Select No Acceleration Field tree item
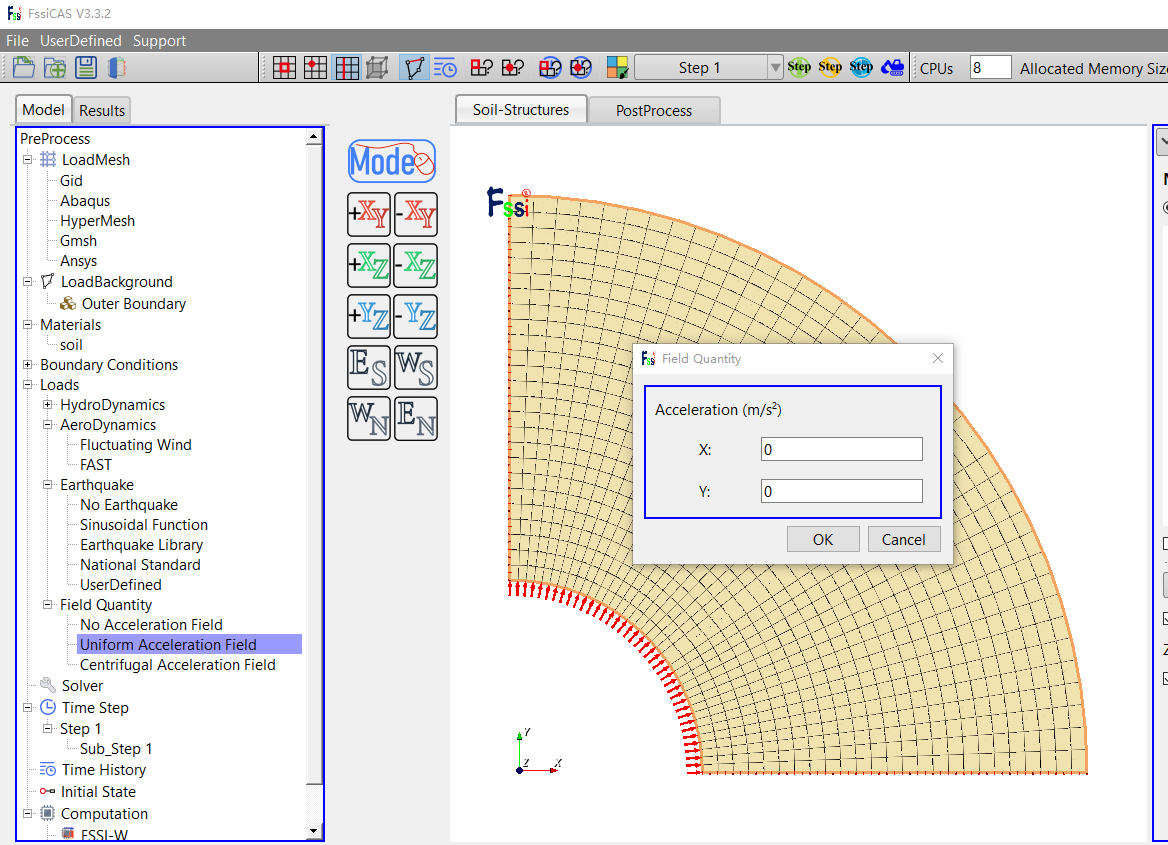1168x845 pixels. [151, 624]
